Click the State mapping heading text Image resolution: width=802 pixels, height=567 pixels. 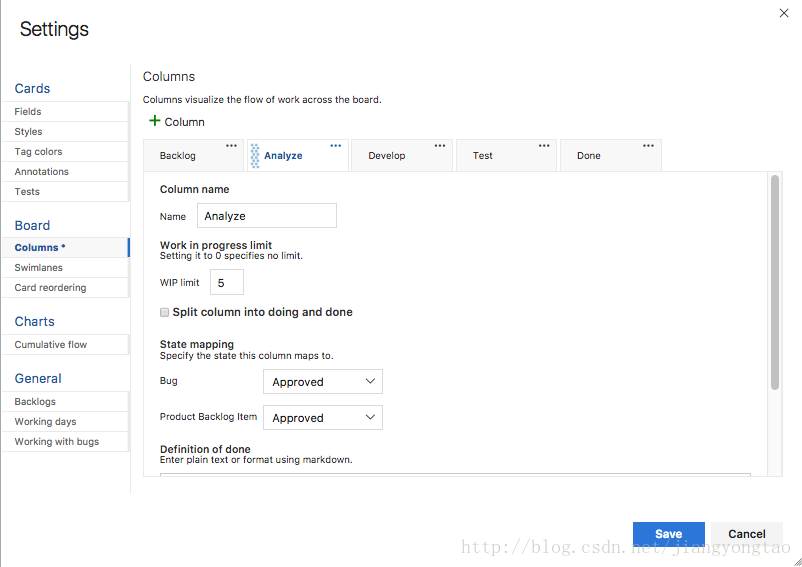pyautogui.click(x=197, y=344)
